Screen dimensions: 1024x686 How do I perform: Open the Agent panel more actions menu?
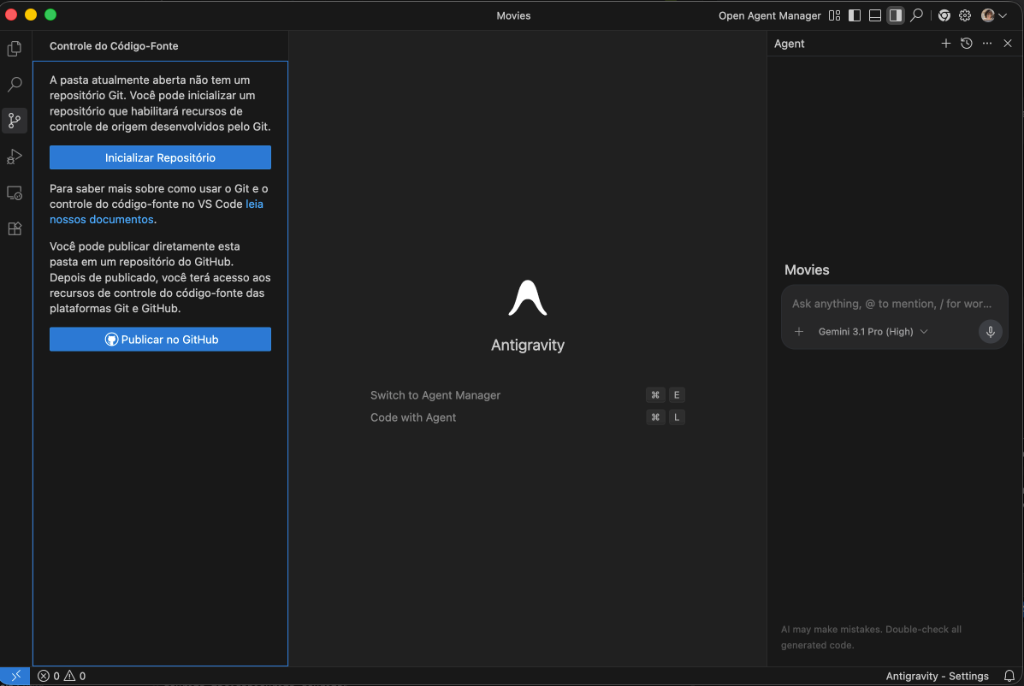987,43
